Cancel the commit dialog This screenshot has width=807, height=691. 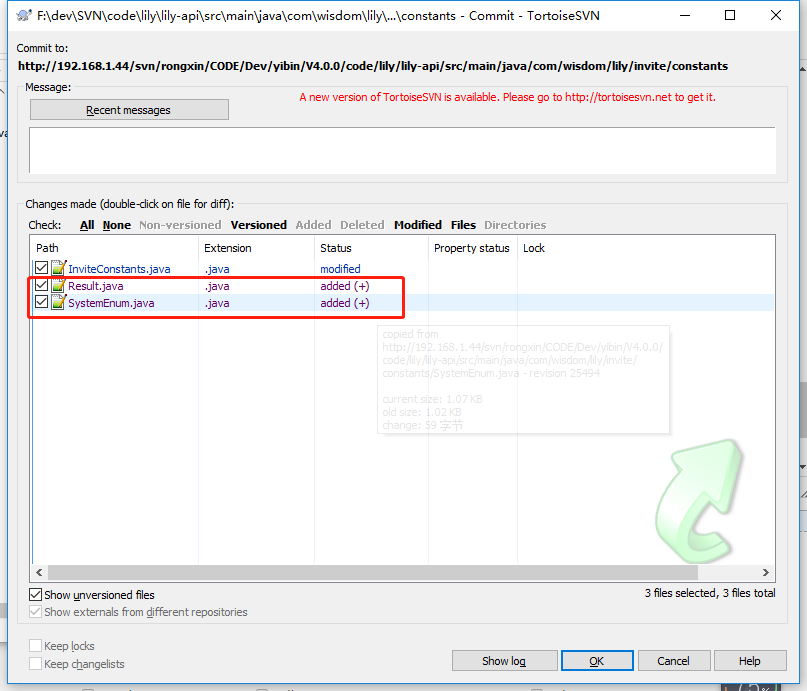pyautogui.click(x=674, y=661)
